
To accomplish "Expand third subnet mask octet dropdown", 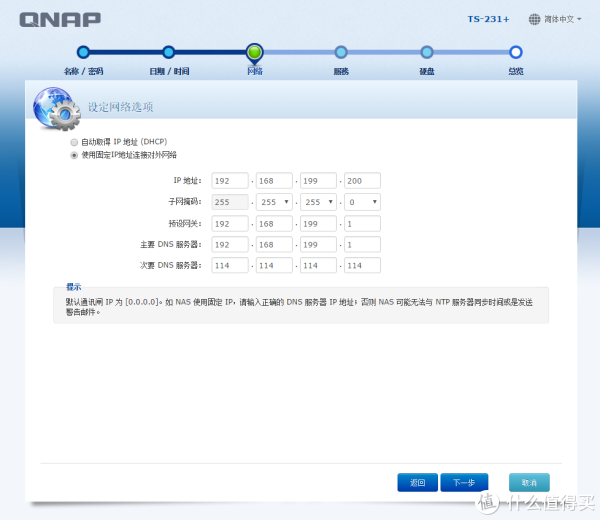I will pyautogui.click(x=318, y=202).
